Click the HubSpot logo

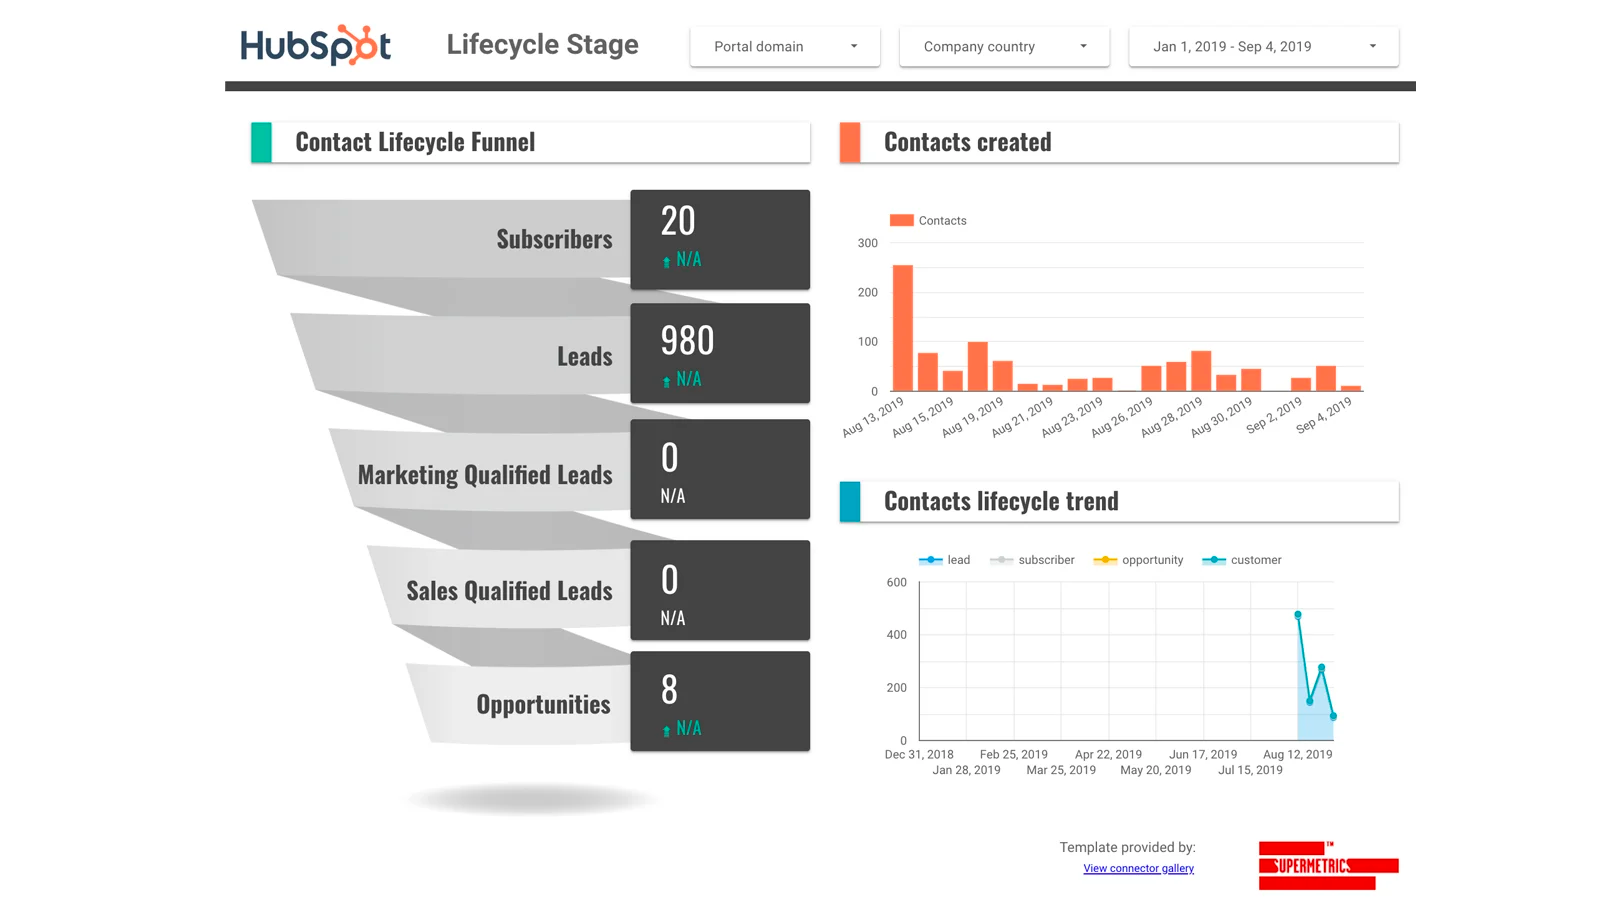pyautogui.click(x=315, y=45)
